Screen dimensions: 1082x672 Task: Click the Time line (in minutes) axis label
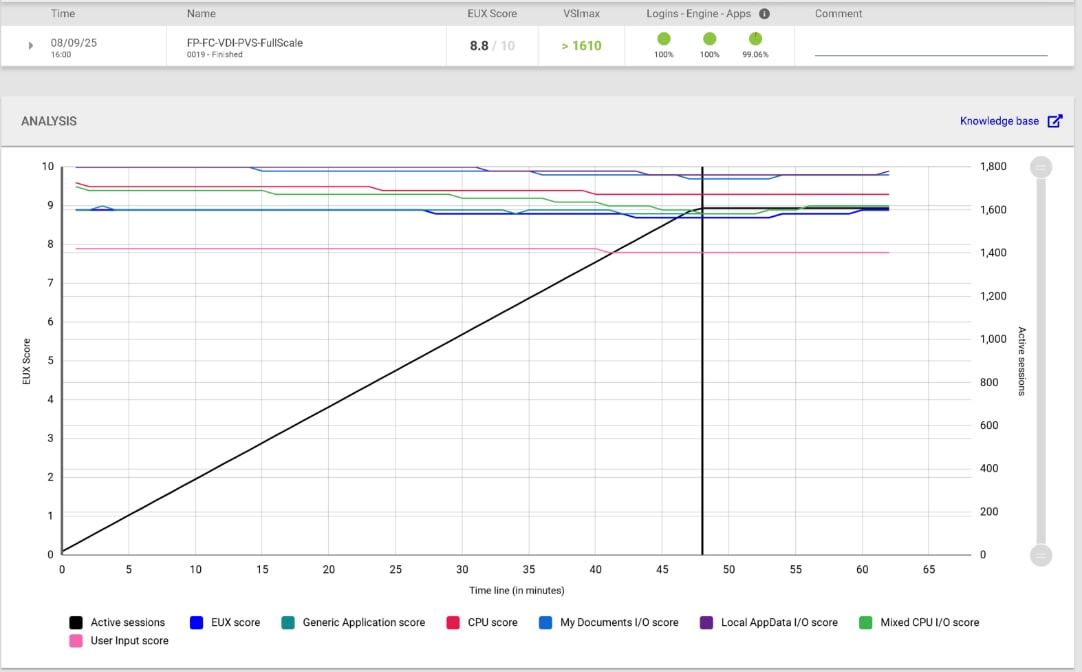tap(517, 591)
